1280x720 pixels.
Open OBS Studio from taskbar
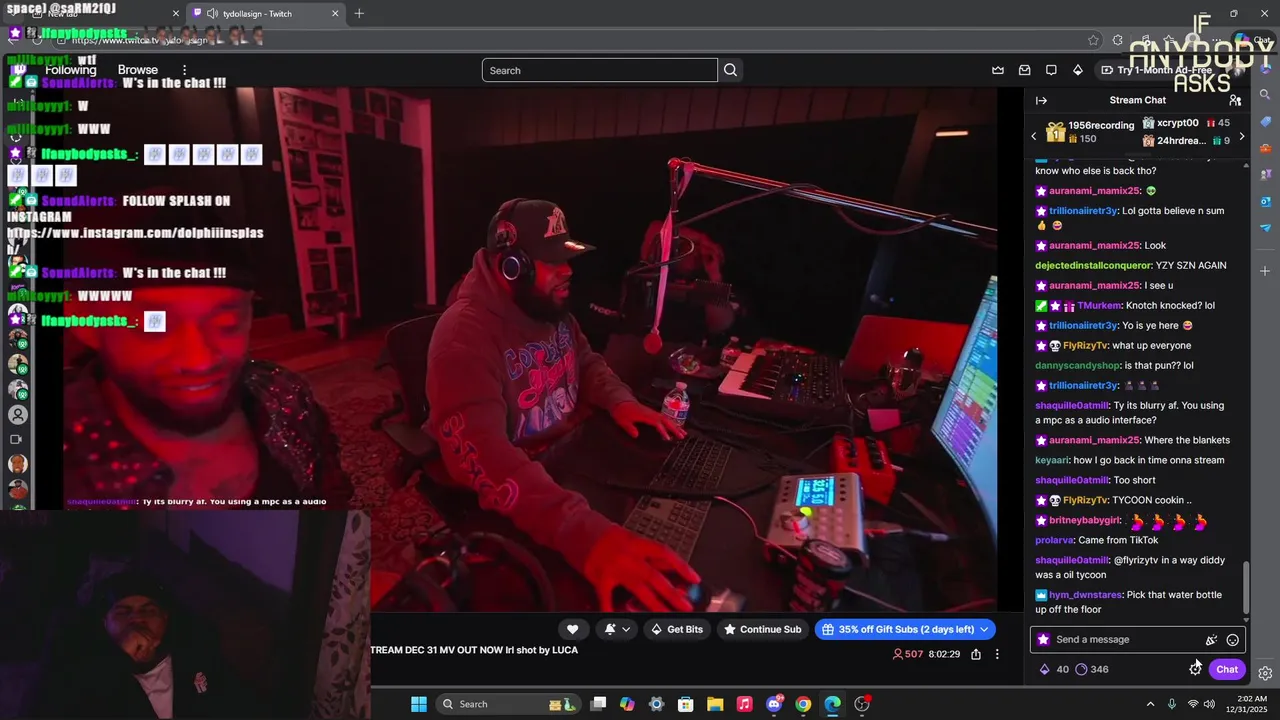(x=862, y=704)
